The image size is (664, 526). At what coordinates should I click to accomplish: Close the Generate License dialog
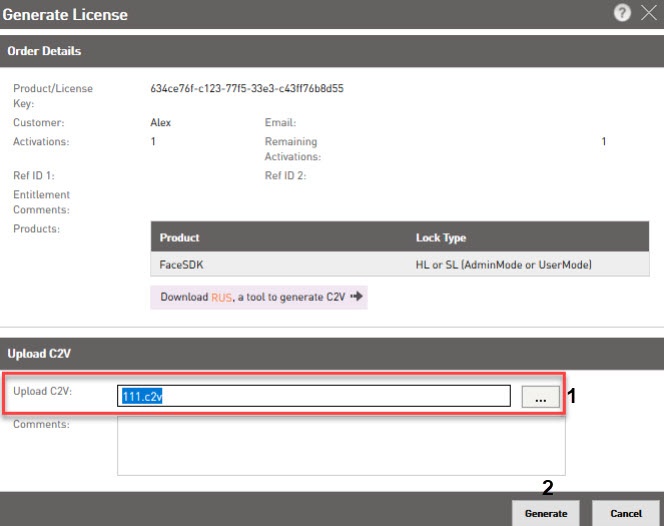(x=649, y=13)
